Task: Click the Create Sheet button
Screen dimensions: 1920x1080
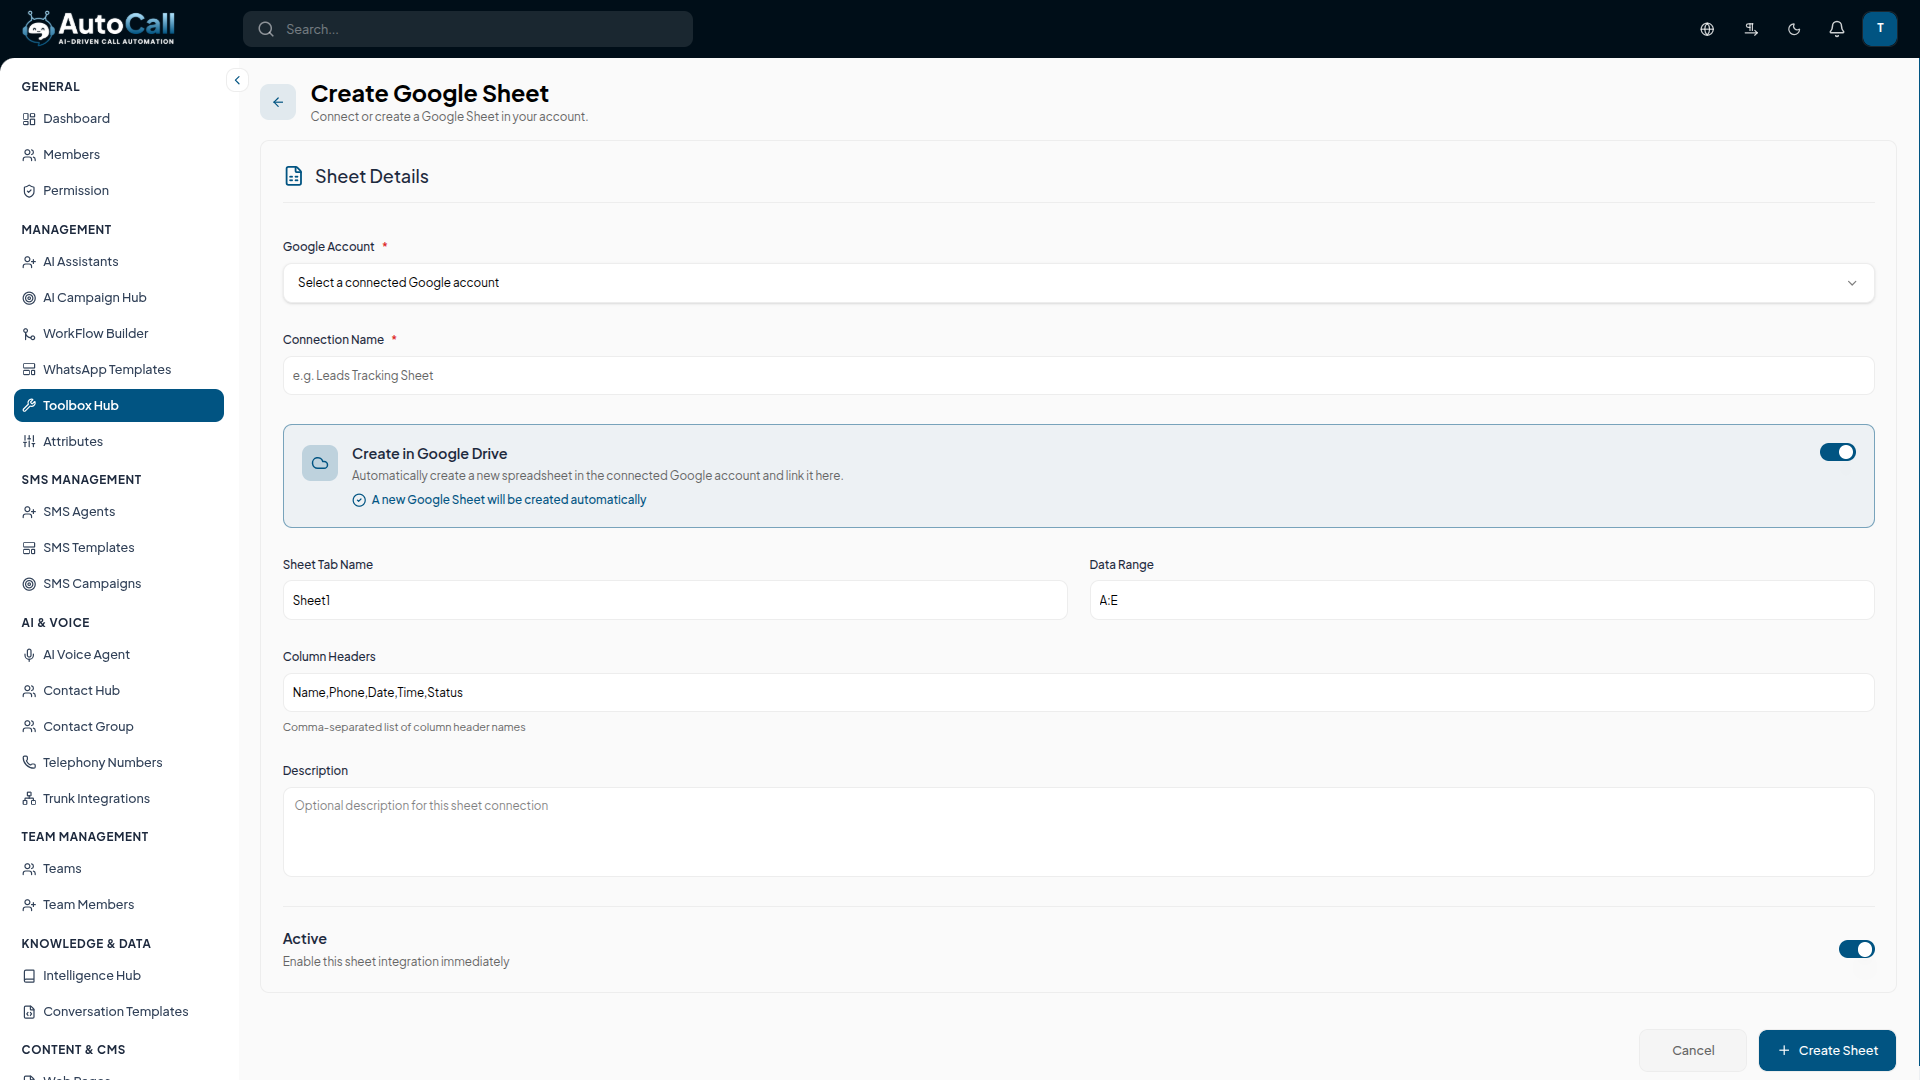Action: pyautogui.click(x=1827, y=1050)
